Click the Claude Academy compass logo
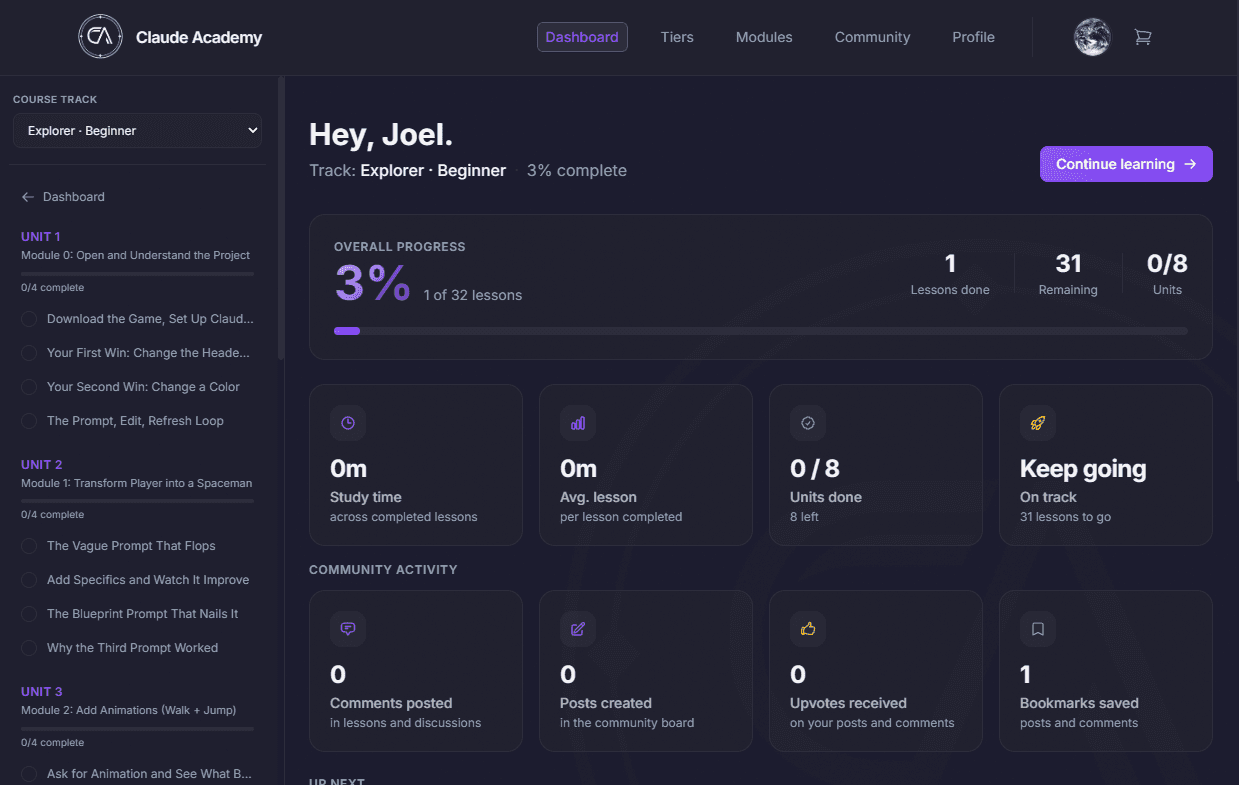The height and width of the screenshot is (785, 1239). [99, 37]
